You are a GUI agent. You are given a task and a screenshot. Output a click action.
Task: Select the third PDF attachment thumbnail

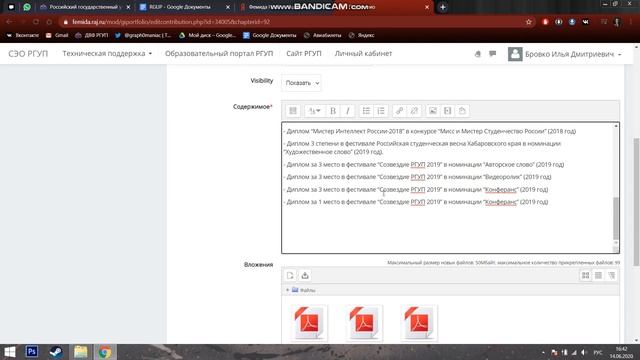point(419,323)
